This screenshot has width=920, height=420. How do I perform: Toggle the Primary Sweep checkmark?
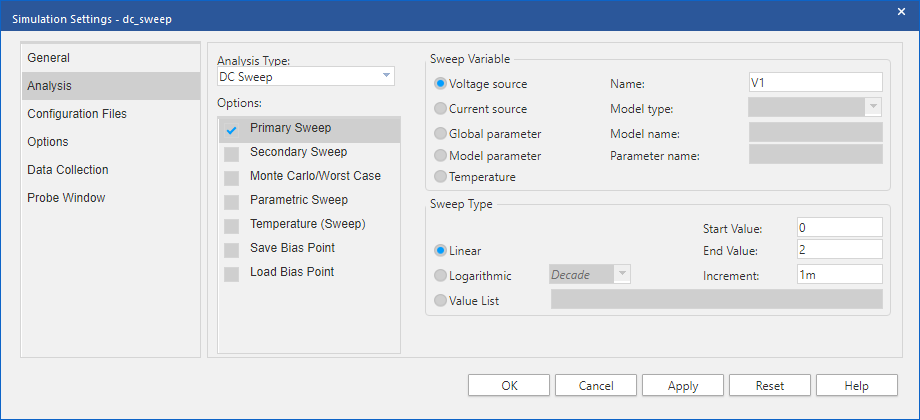pyautogui.click(x=231, y=130)
